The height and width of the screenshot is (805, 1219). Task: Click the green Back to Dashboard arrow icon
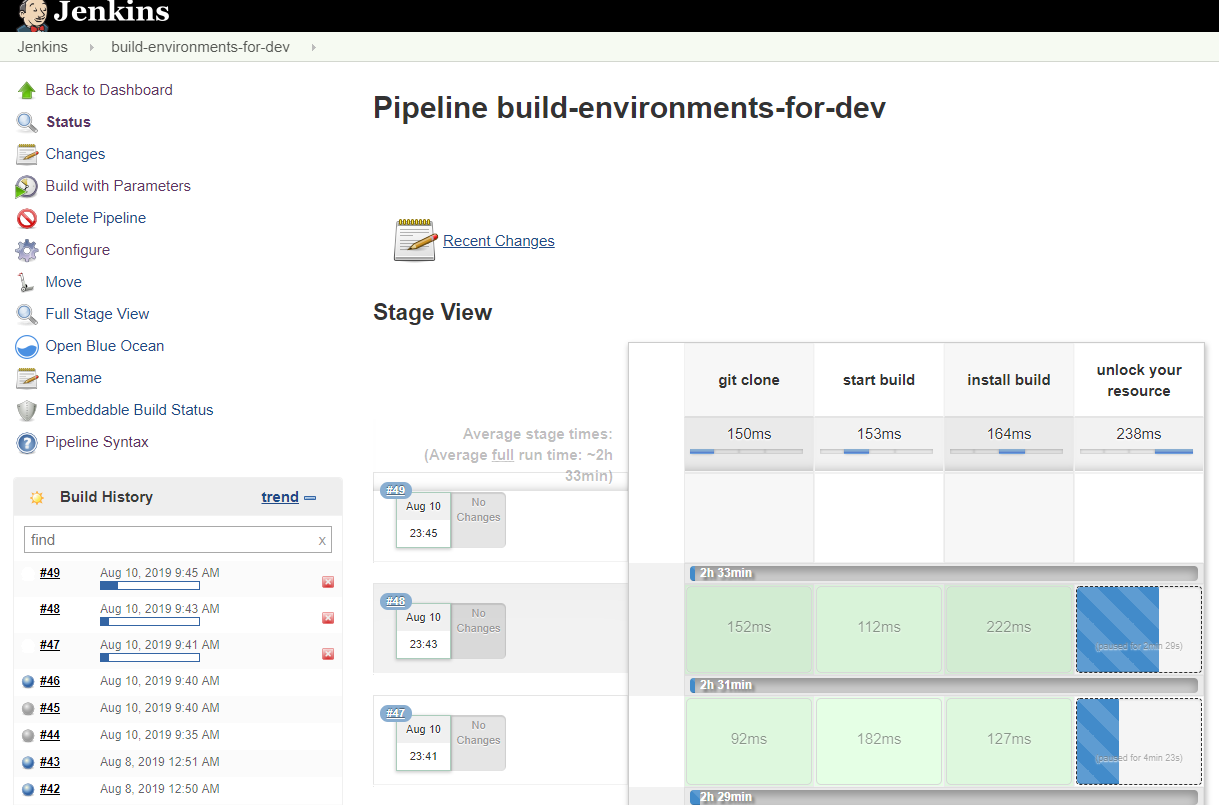coord(27,90)
